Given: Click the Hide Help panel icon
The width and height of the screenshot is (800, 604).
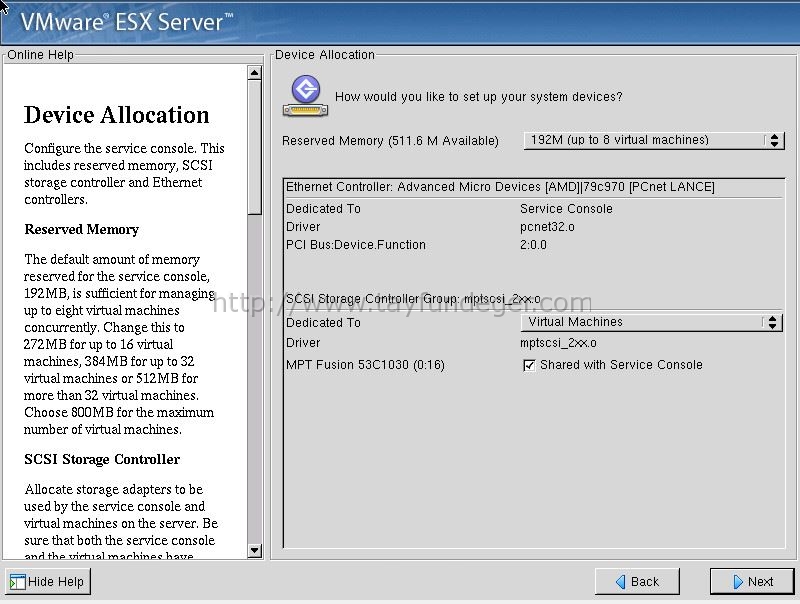Looking at the screenshot, I should (17, 582).
